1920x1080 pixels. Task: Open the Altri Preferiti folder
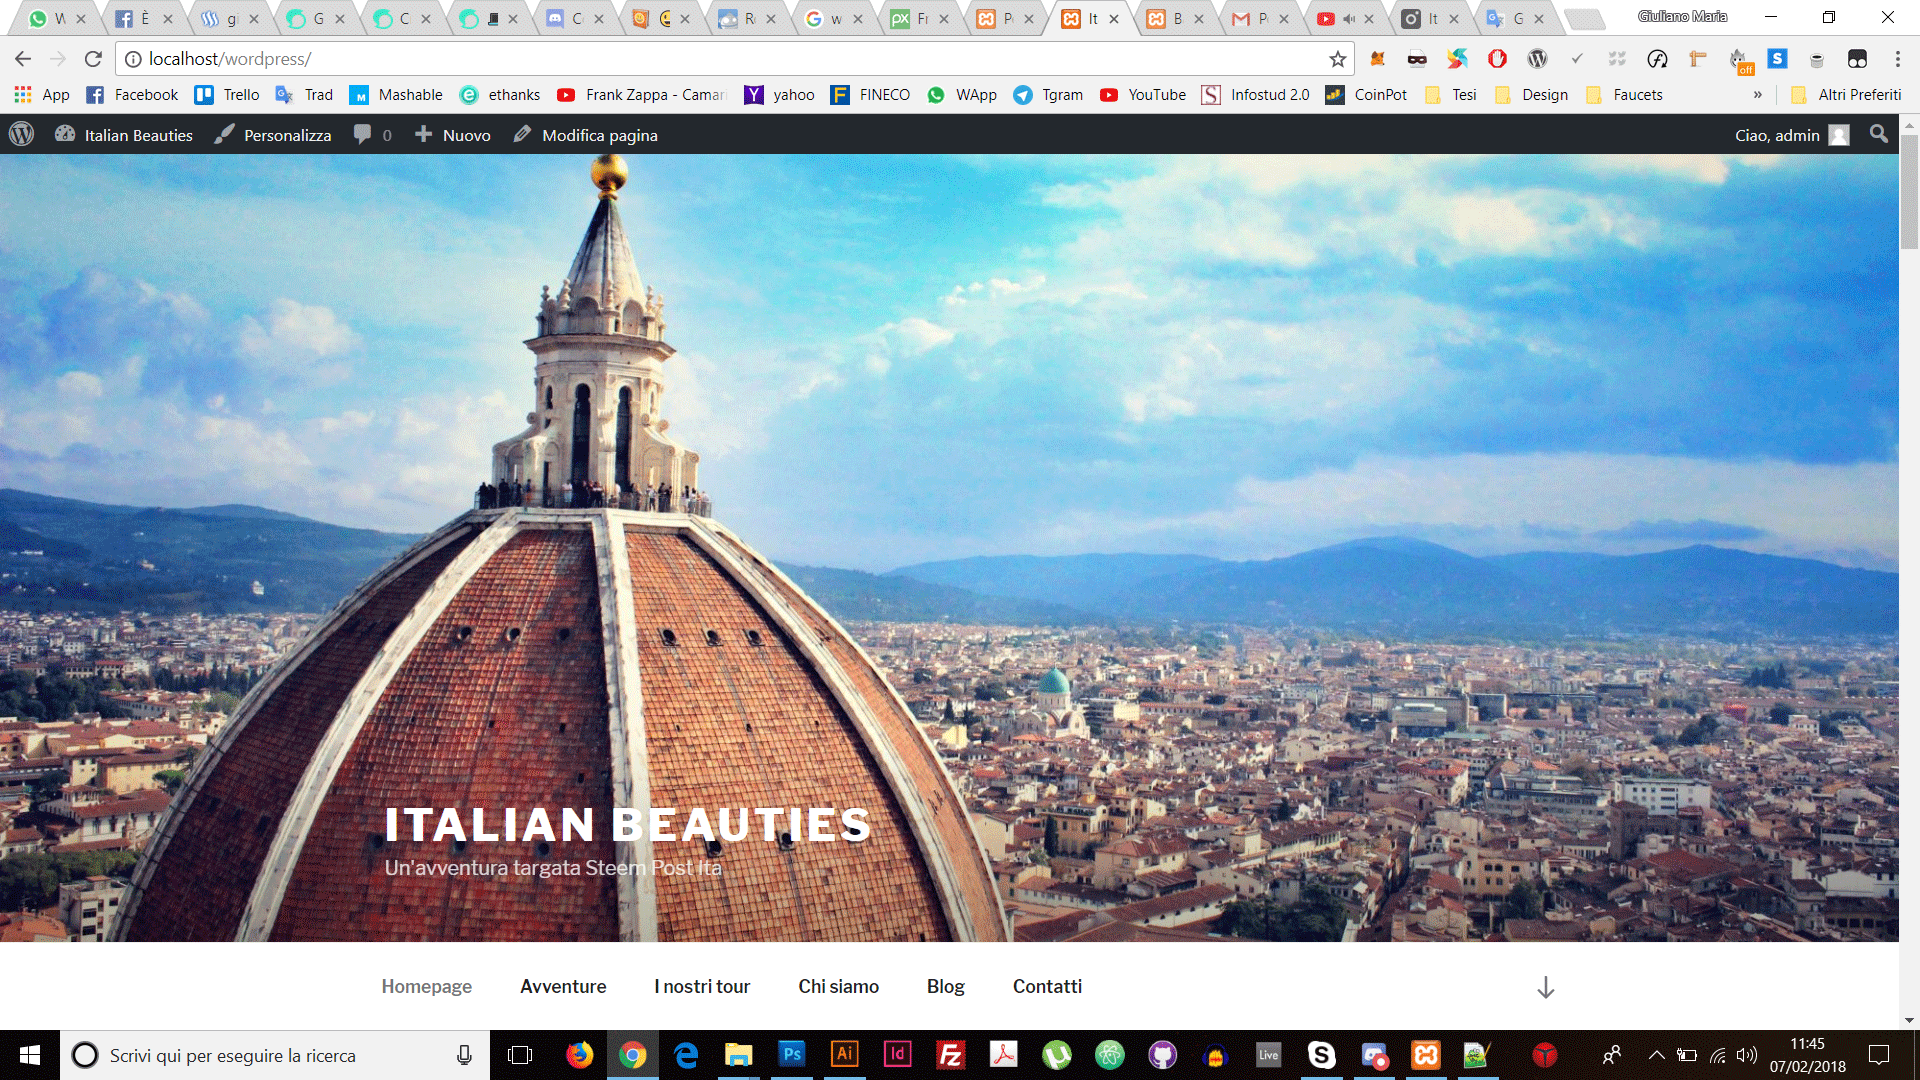coord(1846,94)
